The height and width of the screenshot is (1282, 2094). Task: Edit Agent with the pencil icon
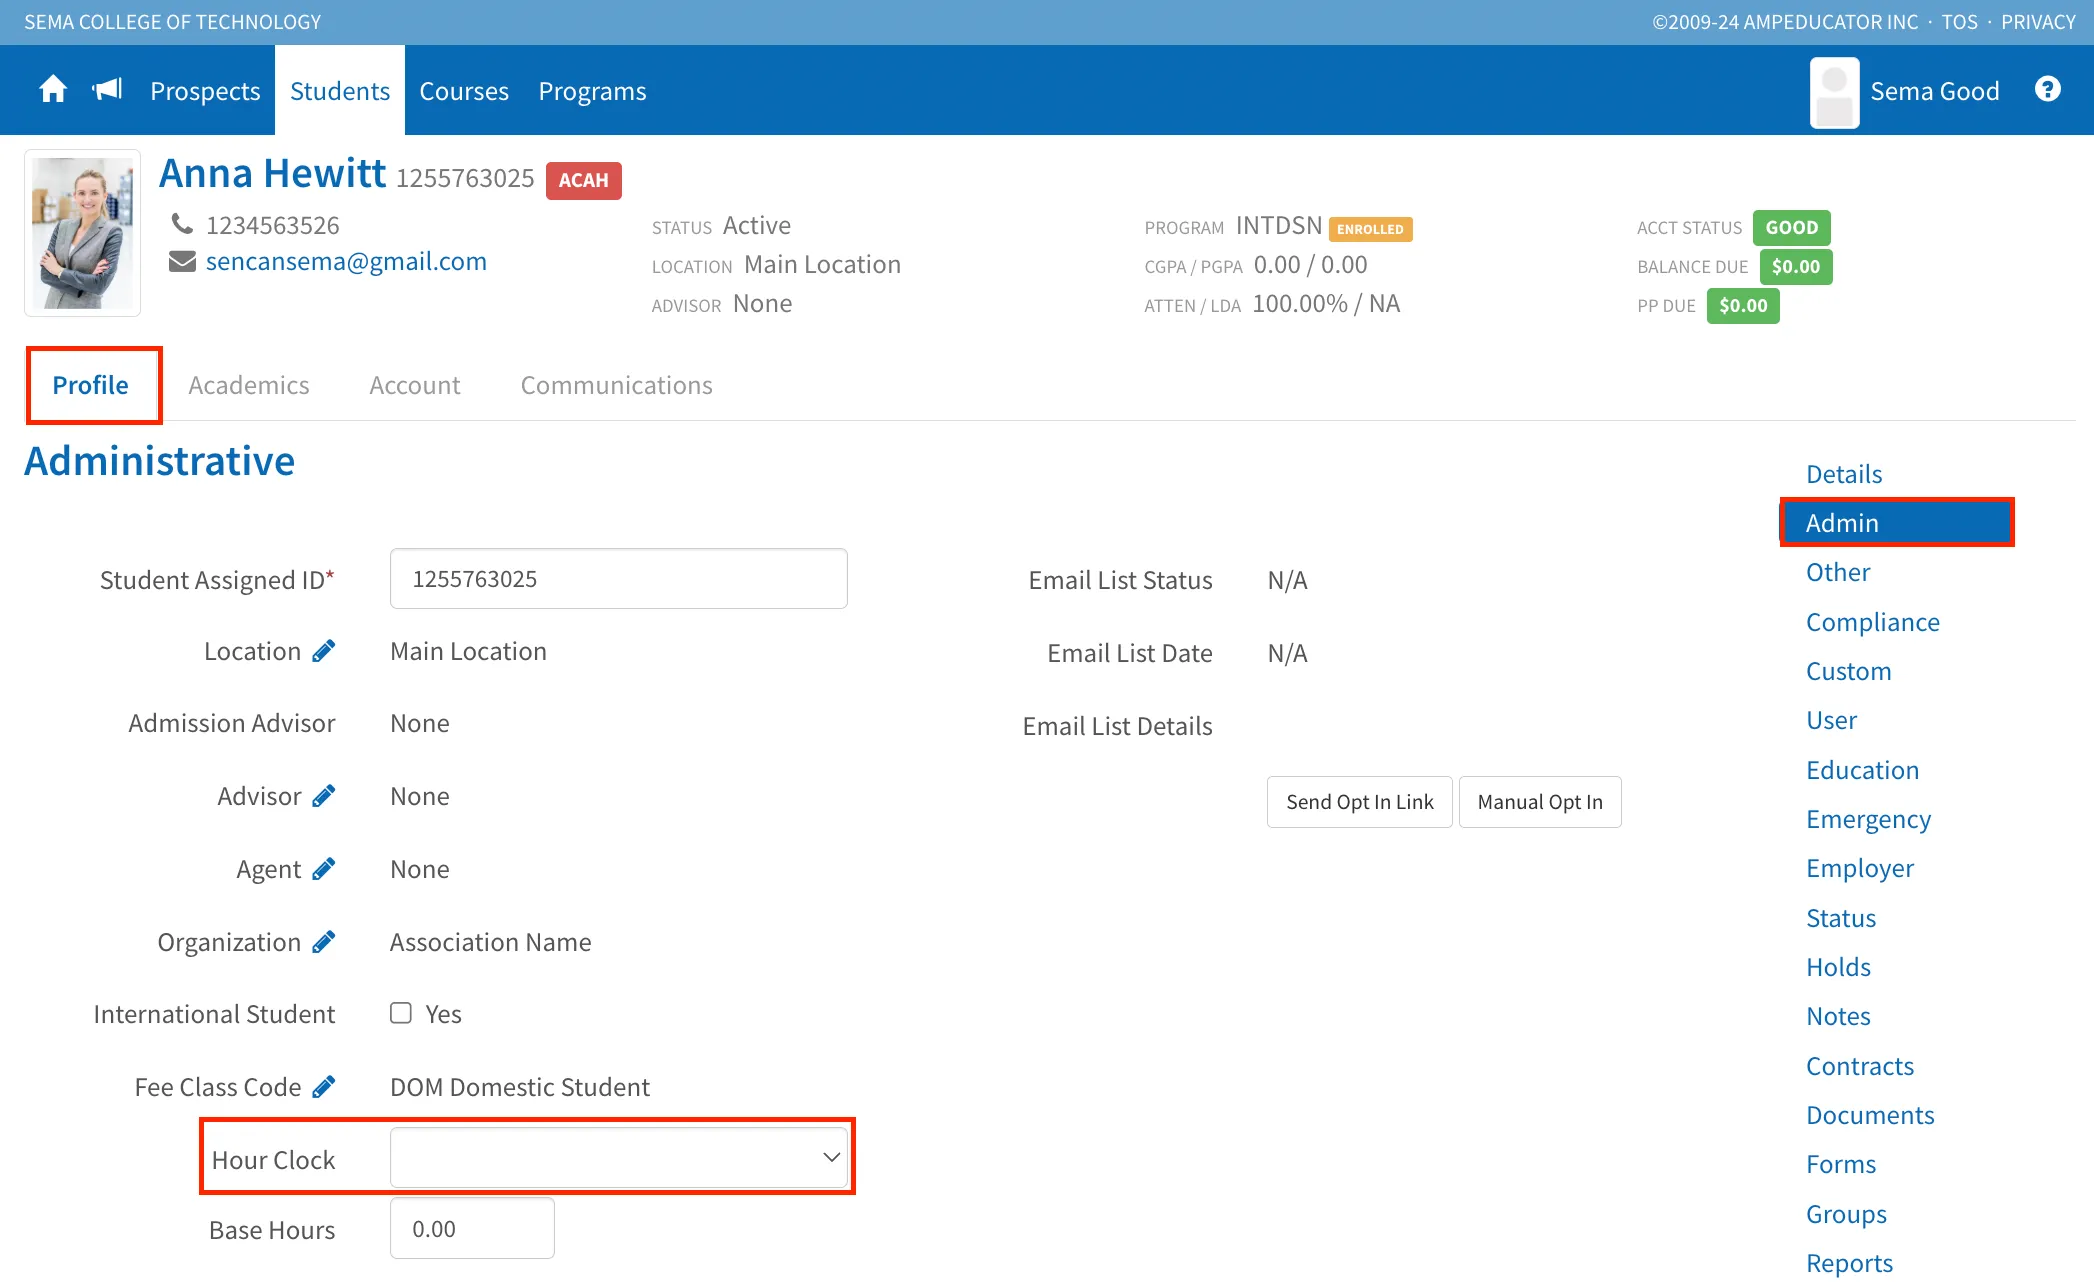323,869
